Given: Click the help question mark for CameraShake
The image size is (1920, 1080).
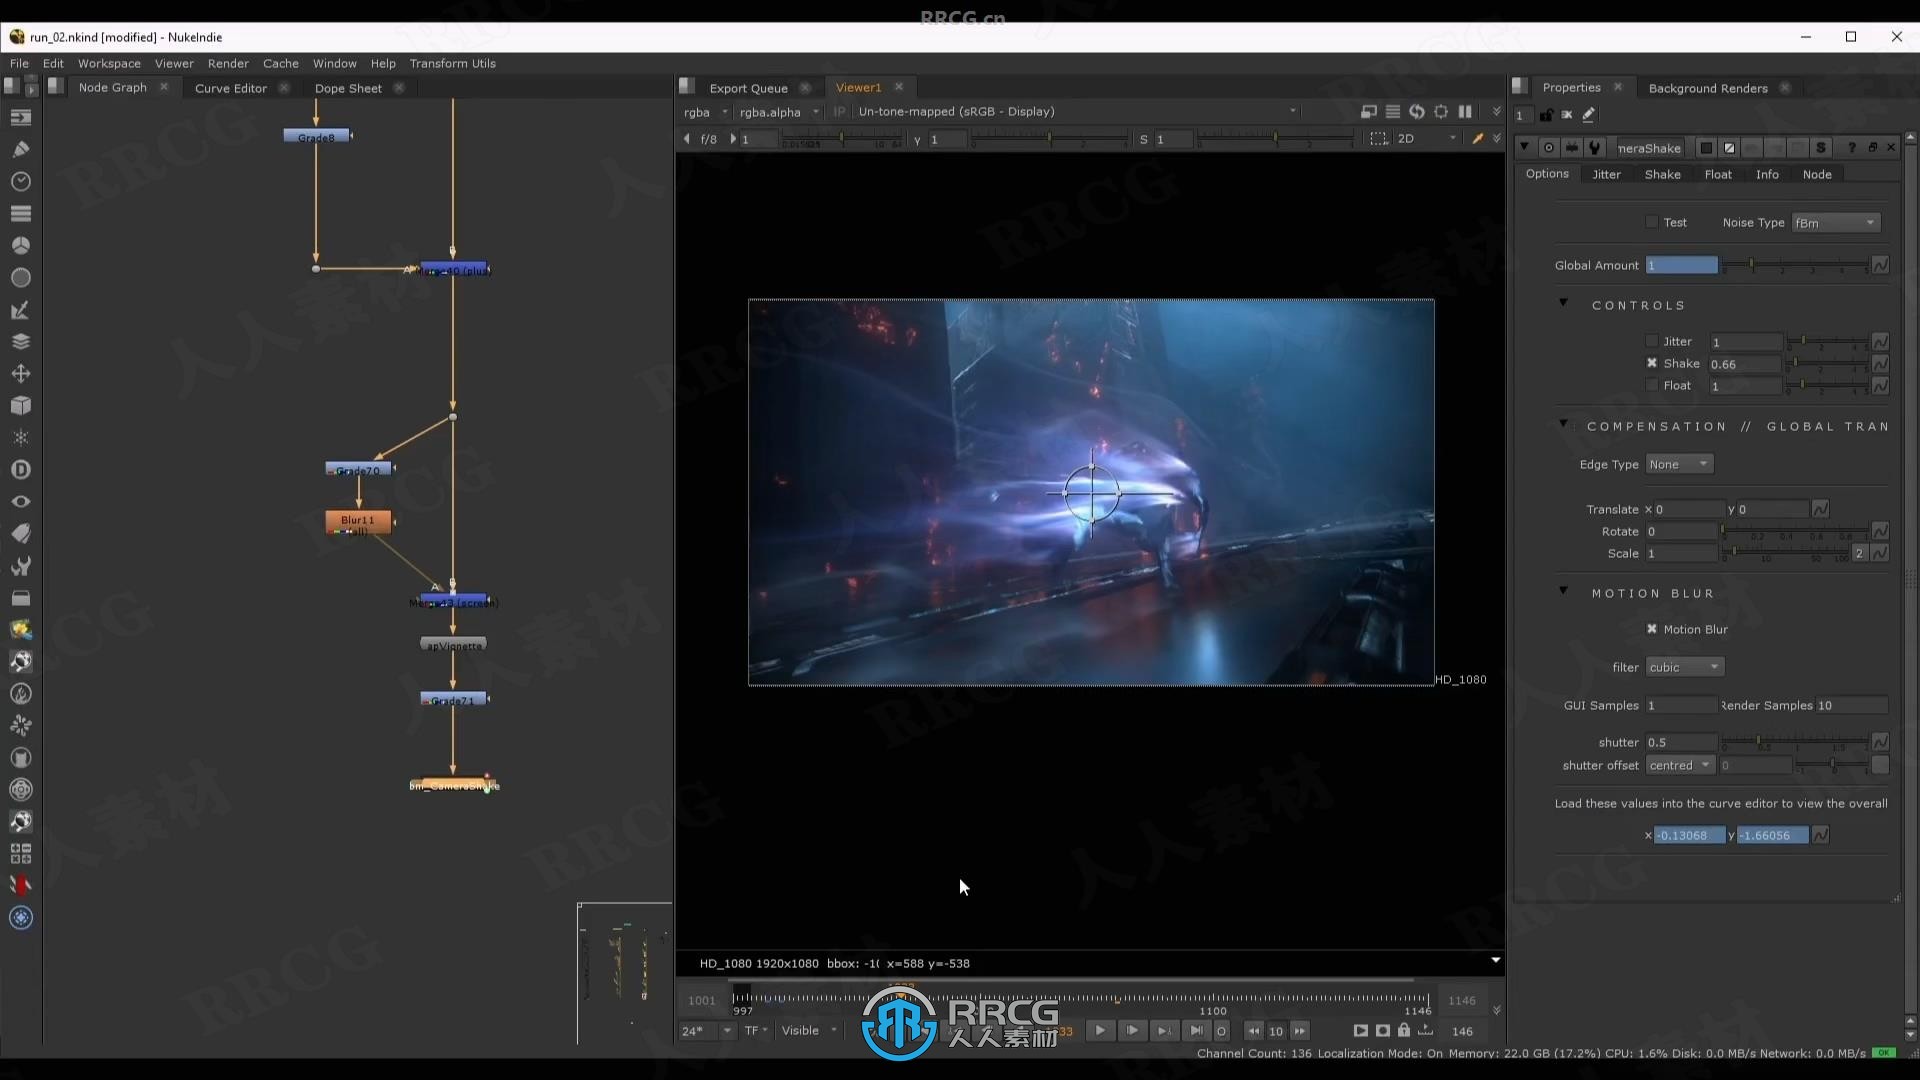Looking at the screenshot, I should click(x=1851, y=148).
